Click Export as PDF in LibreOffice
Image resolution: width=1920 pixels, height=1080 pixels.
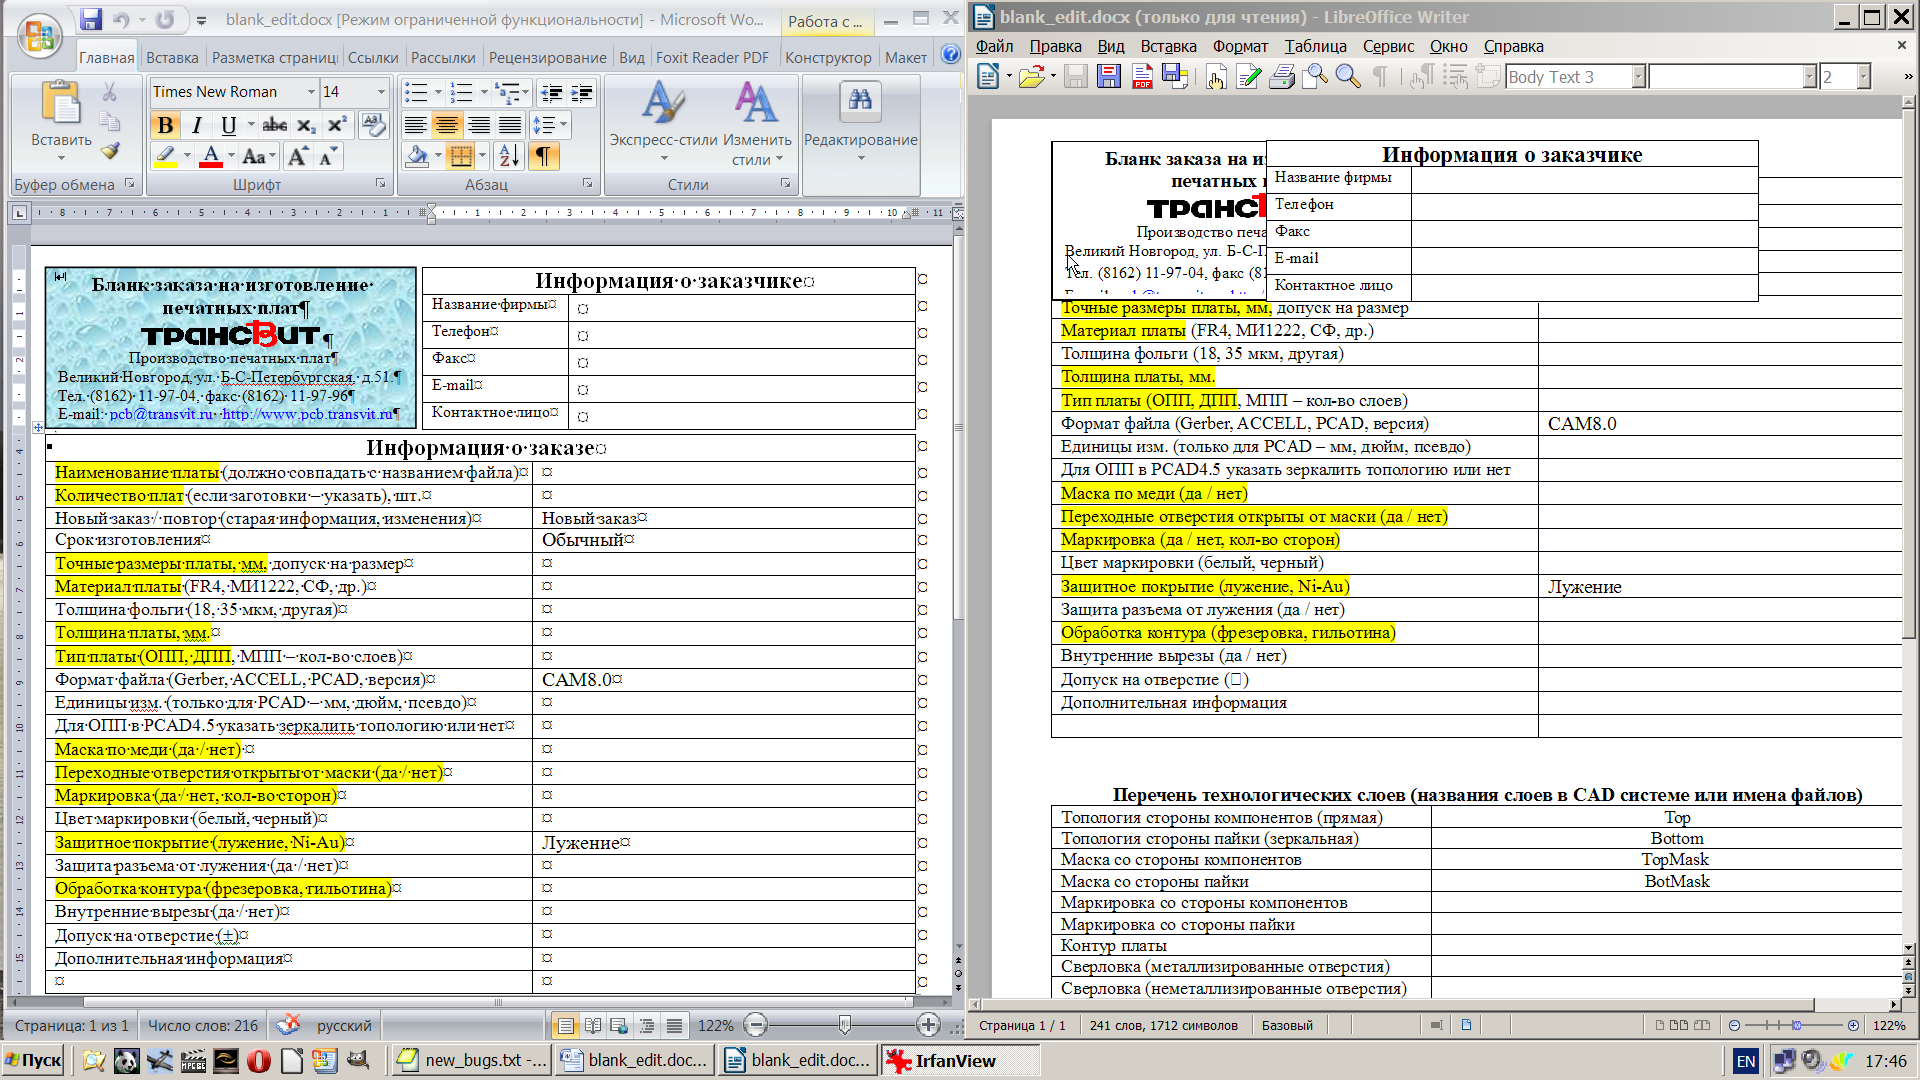(1142, 77)
